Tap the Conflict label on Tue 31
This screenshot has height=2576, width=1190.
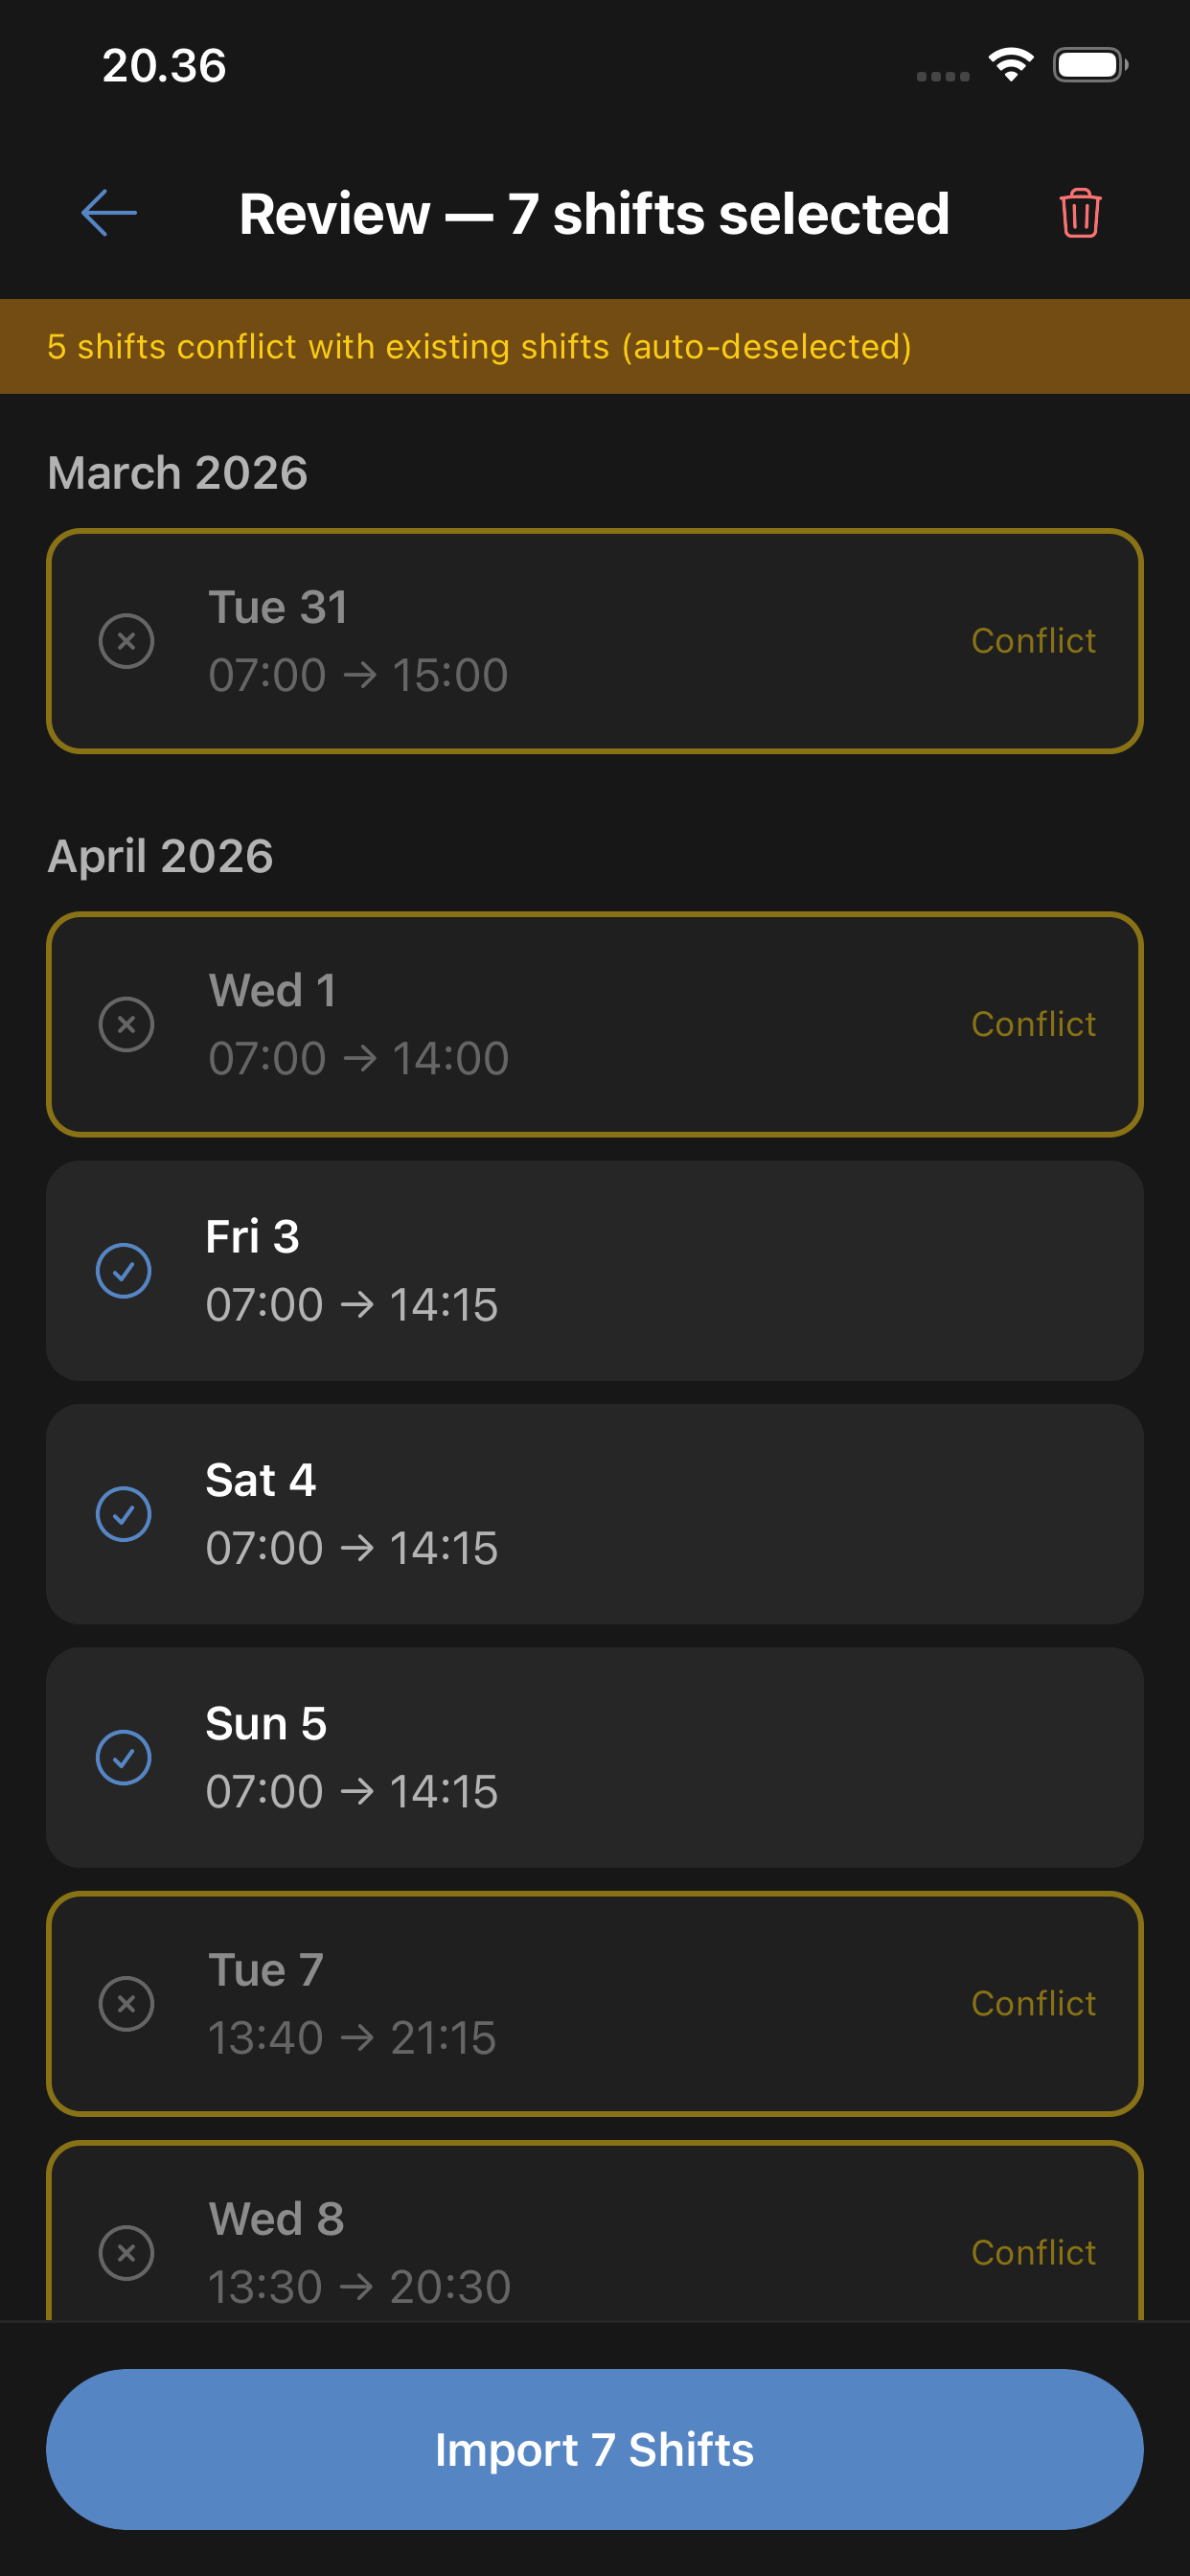1033,641
